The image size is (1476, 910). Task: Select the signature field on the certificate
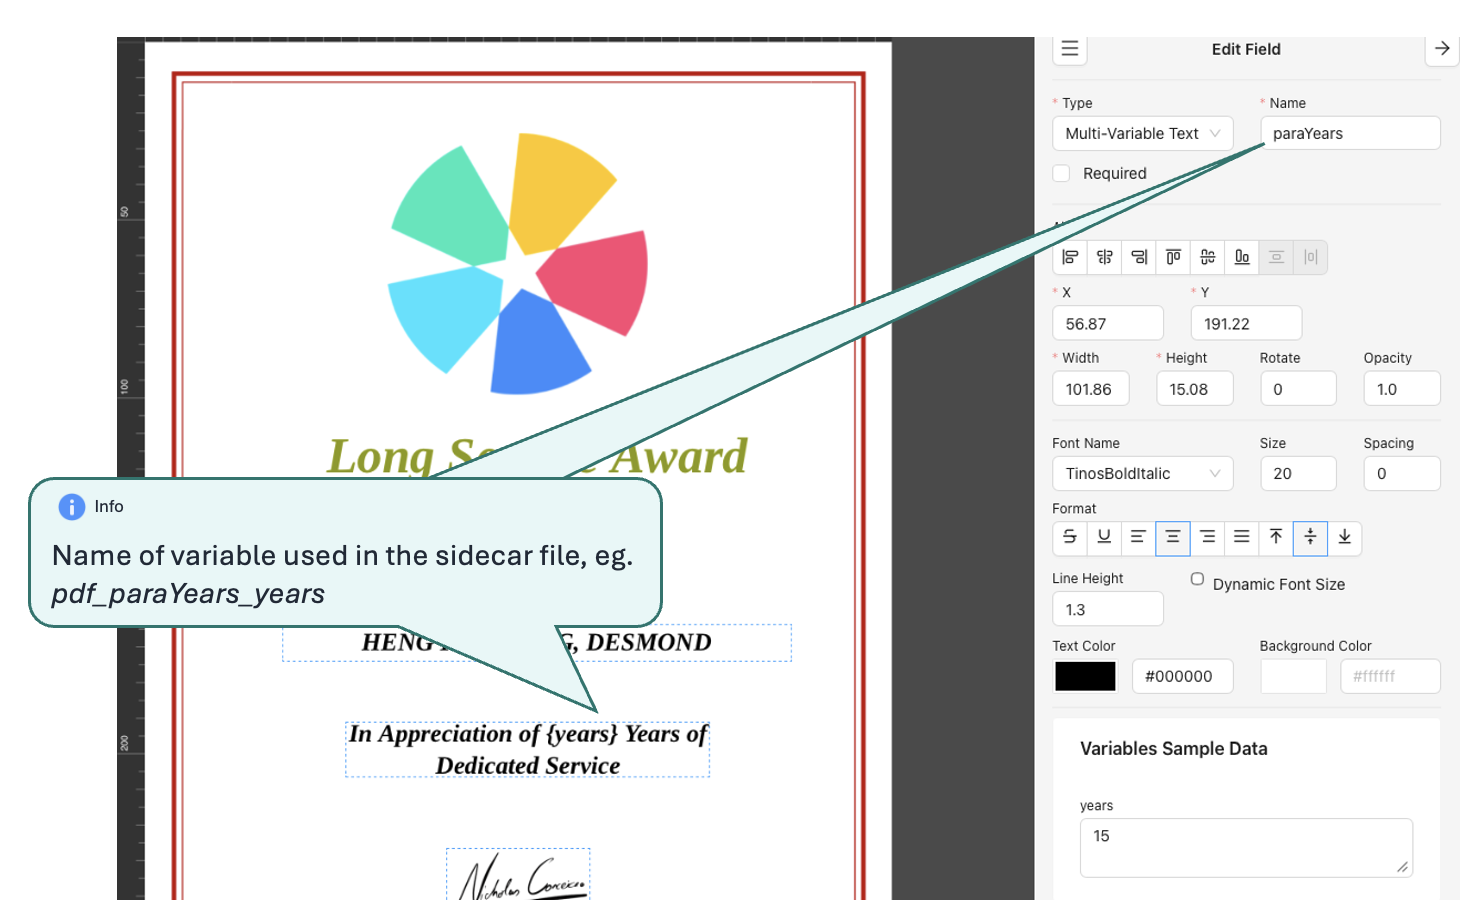tap(518, 874)
